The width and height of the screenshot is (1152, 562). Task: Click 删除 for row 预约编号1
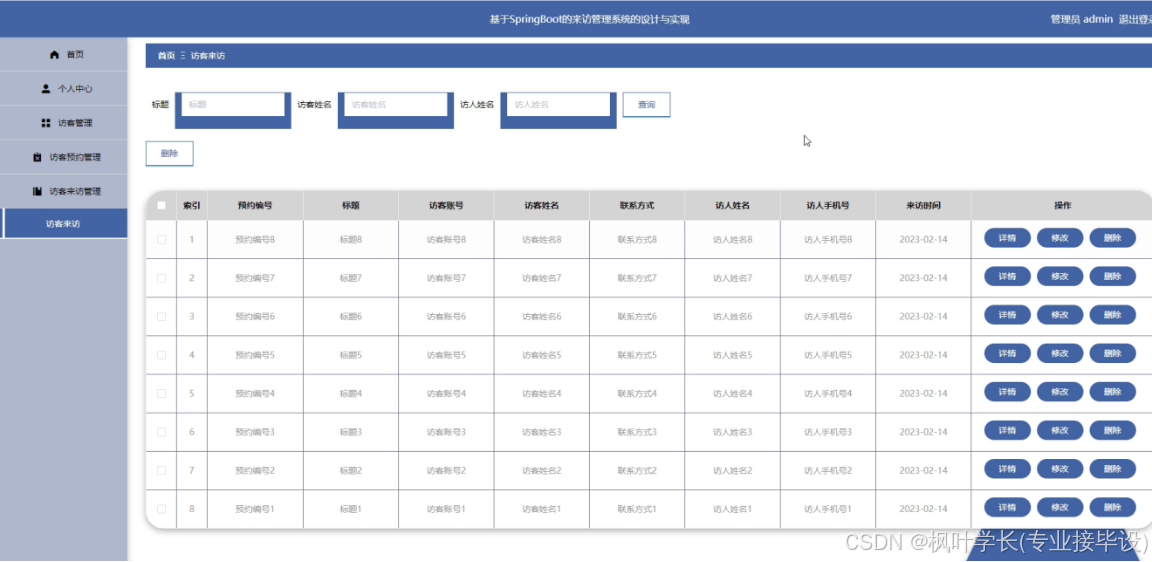click(x=1112, y=507)
